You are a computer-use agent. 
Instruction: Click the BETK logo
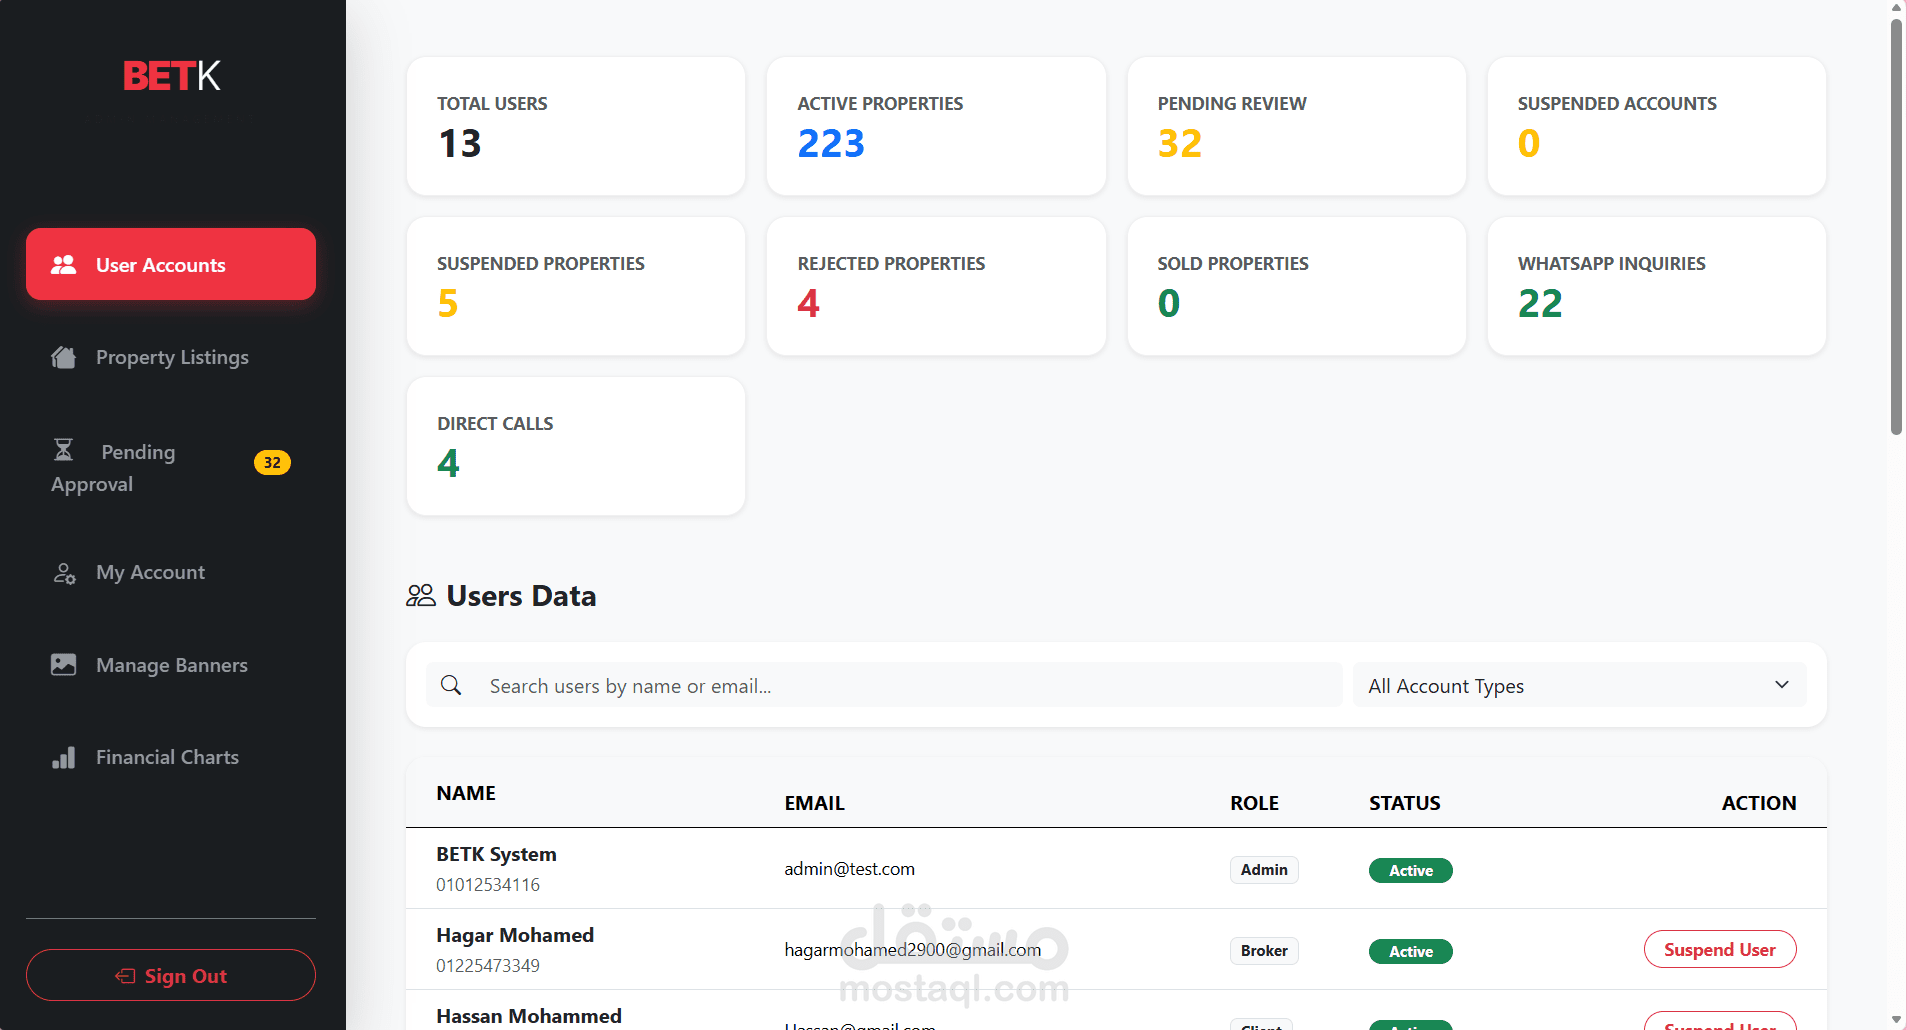(171, 76)
